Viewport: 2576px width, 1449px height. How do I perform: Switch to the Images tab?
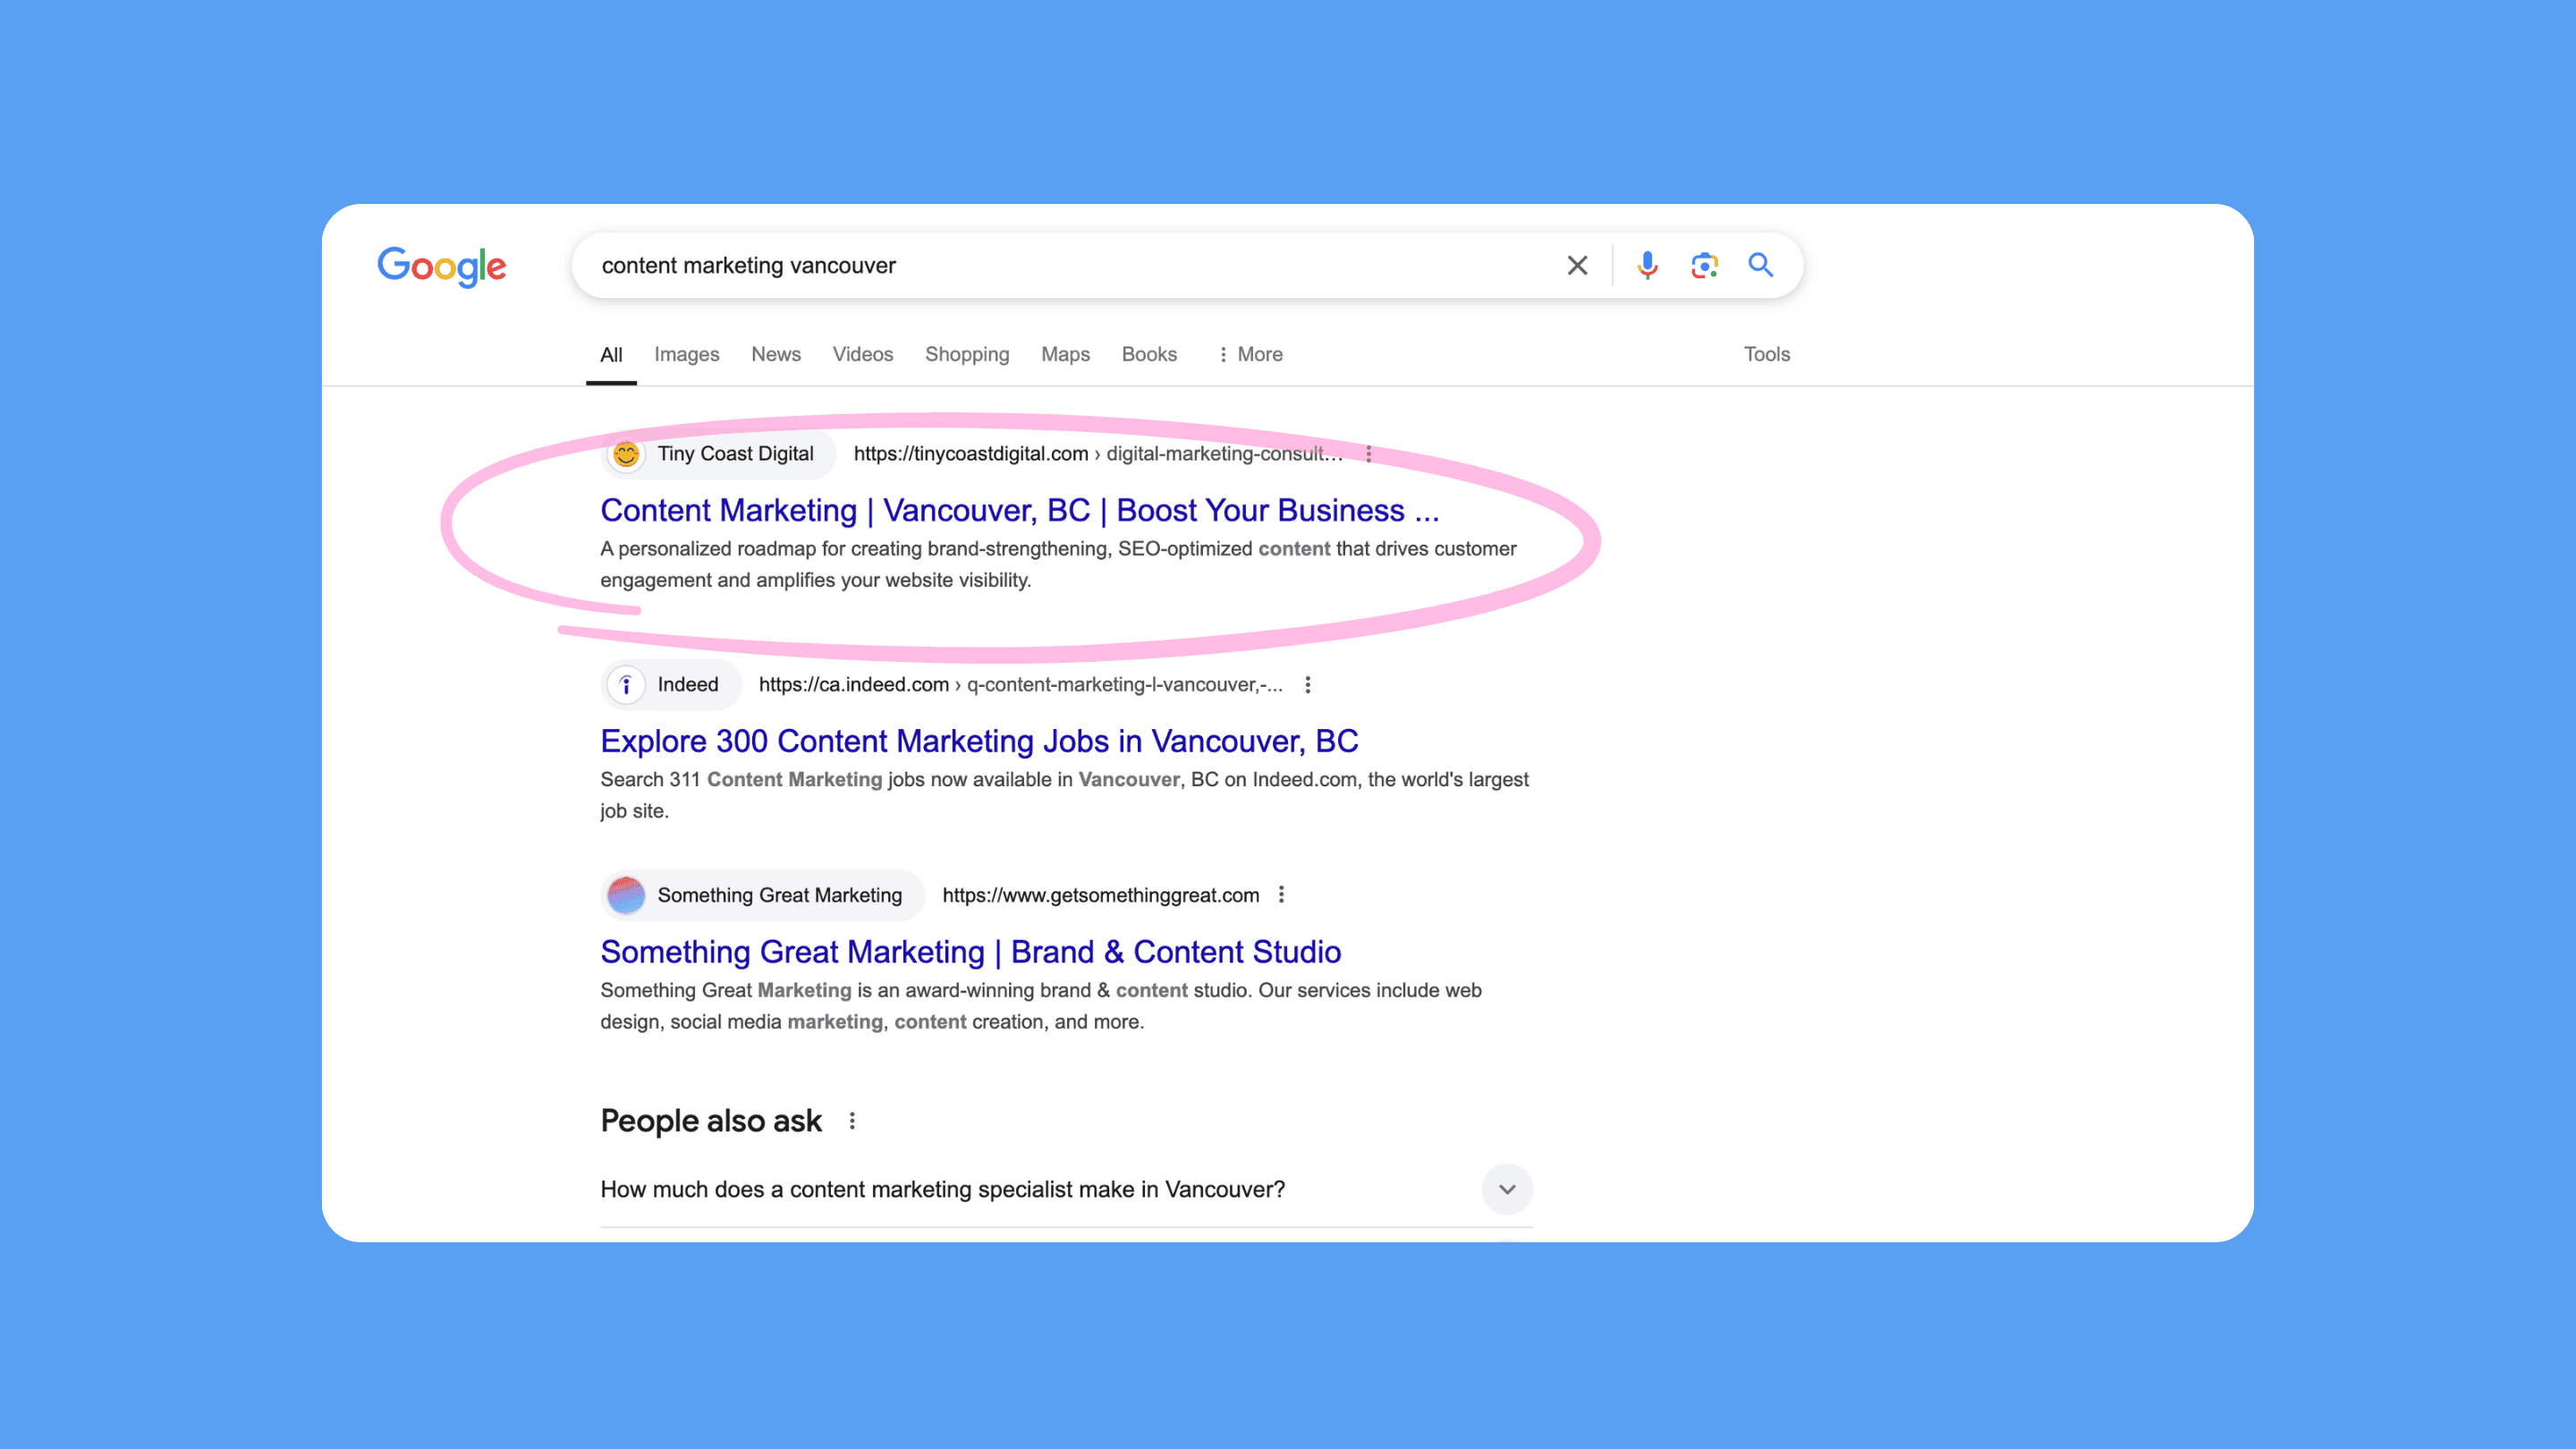tap(686, 354)
